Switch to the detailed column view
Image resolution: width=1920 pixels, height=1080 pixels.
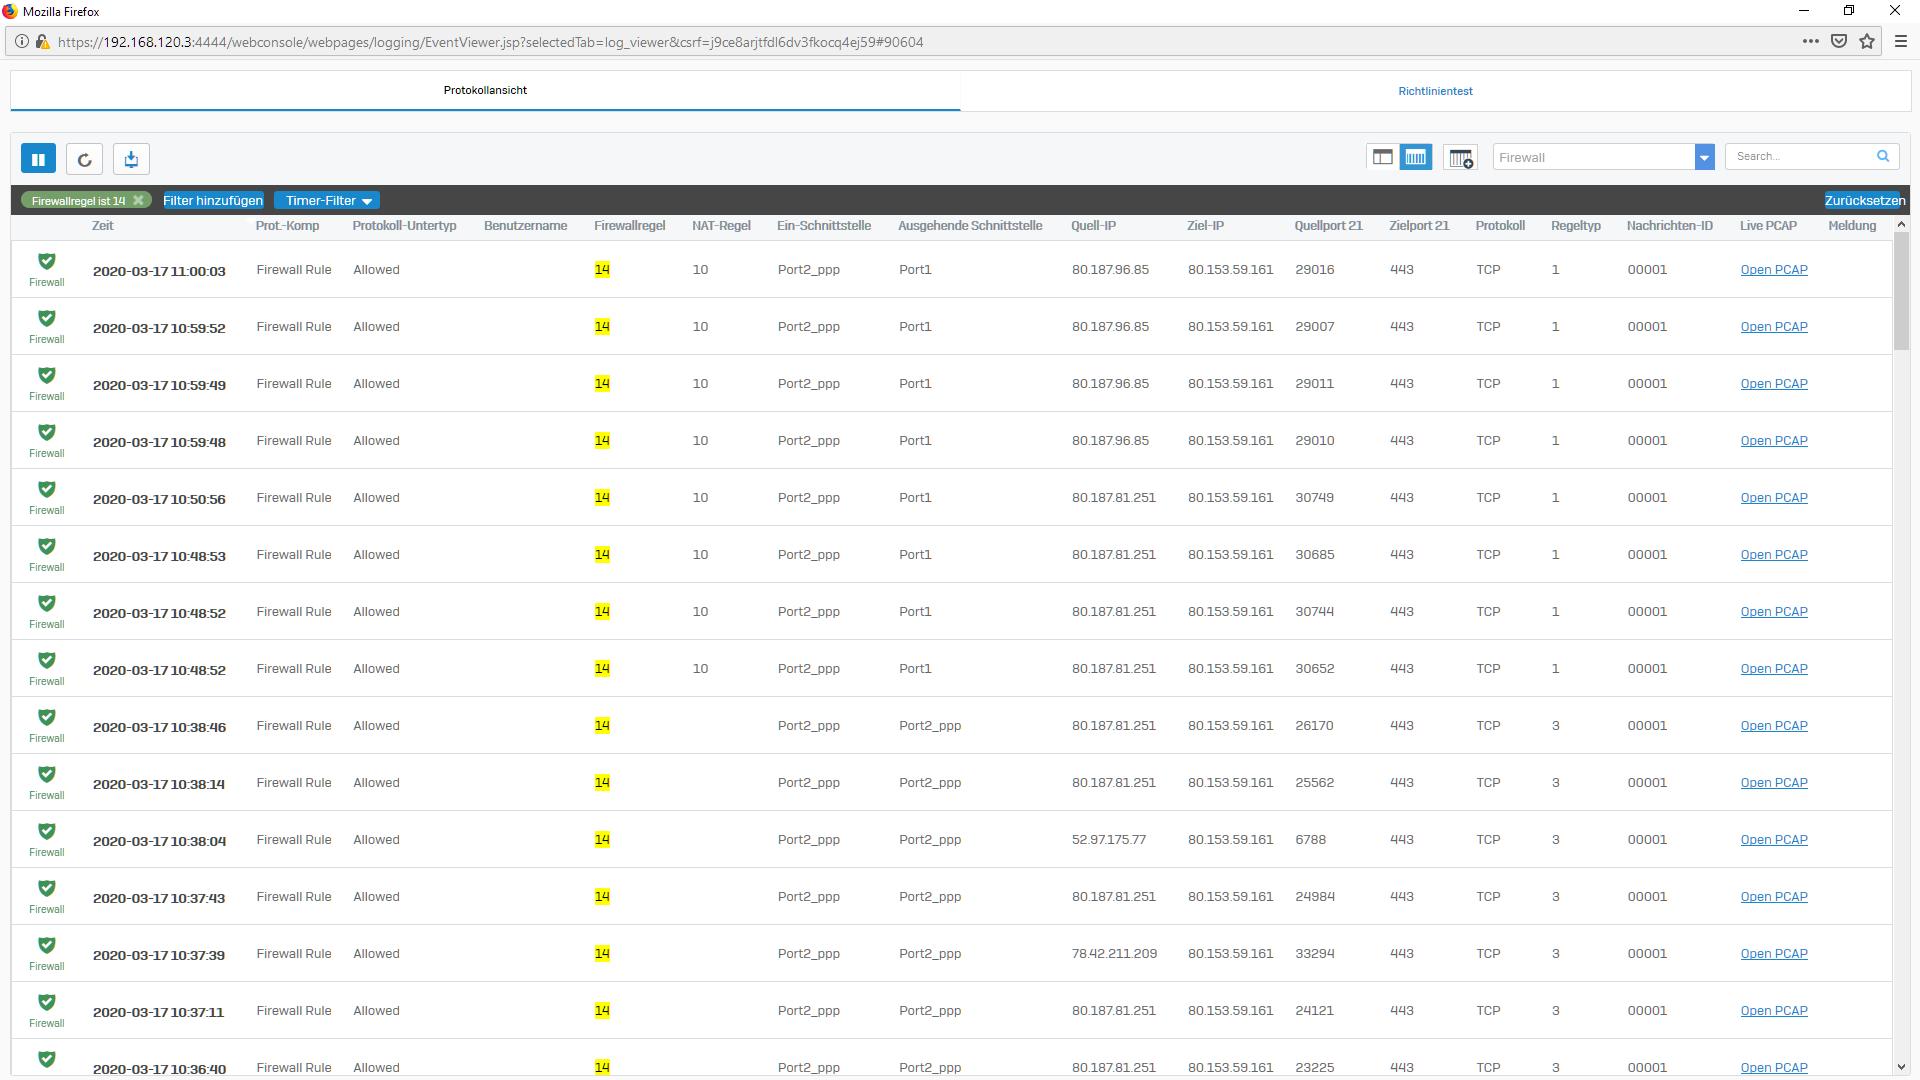coord(1415,157)
